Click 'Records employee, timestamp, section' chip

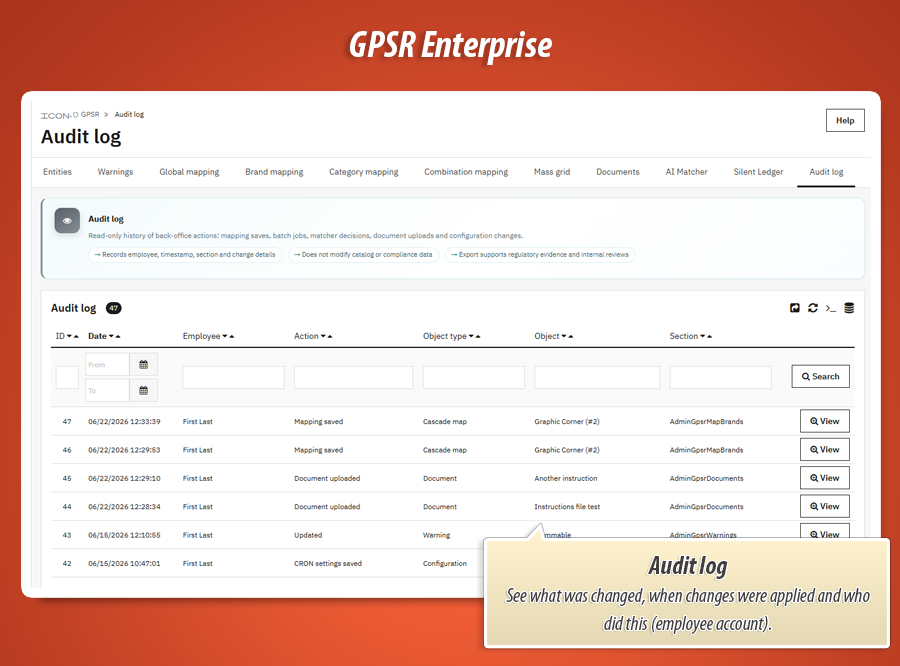(x=185, y=255)
